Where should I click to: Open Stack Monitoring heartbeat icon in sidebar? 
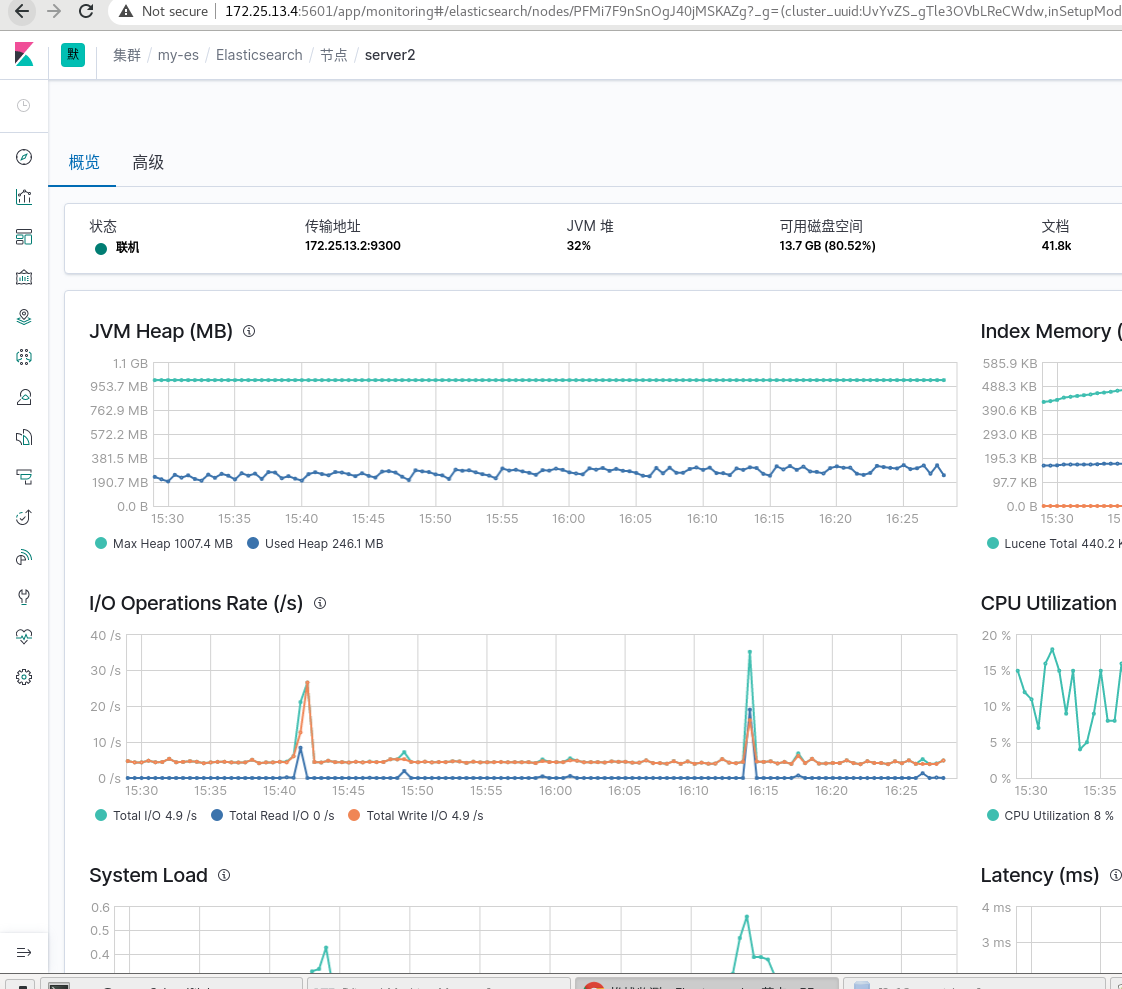pos(24,637)
